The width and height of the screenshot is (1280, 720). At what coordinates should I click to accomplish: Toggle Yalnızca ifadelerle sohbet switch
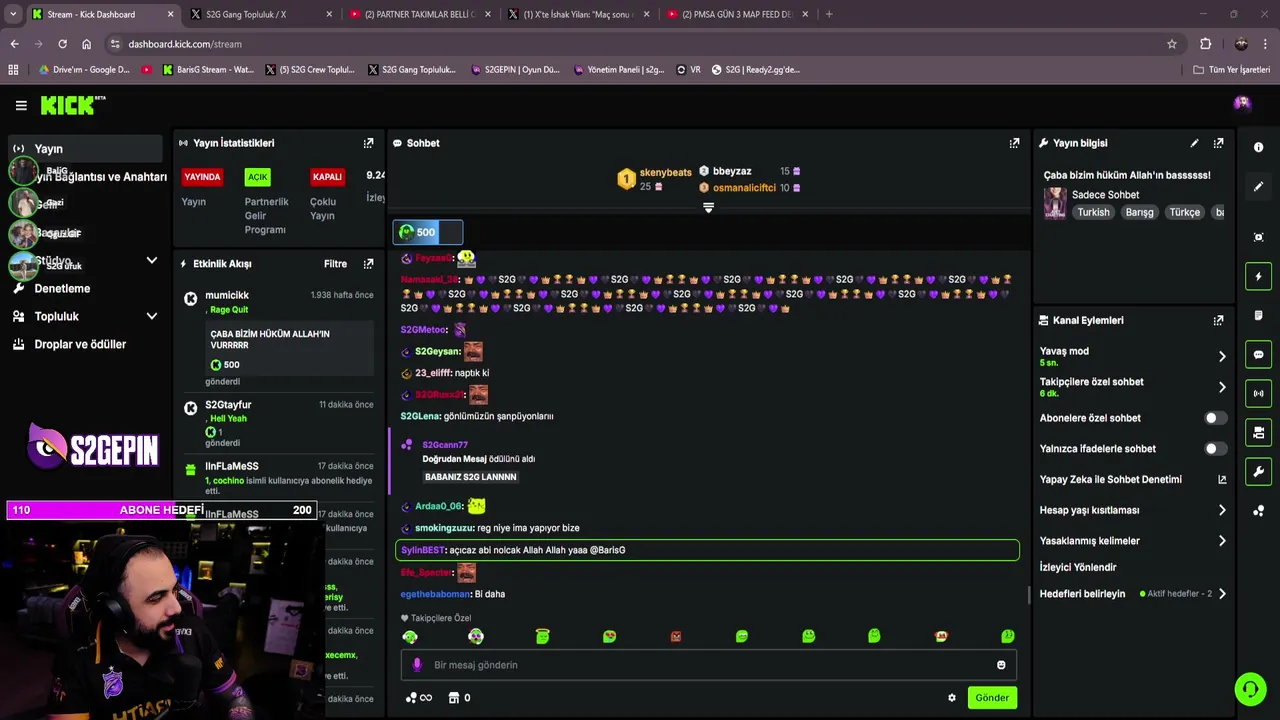point(1215,449)
